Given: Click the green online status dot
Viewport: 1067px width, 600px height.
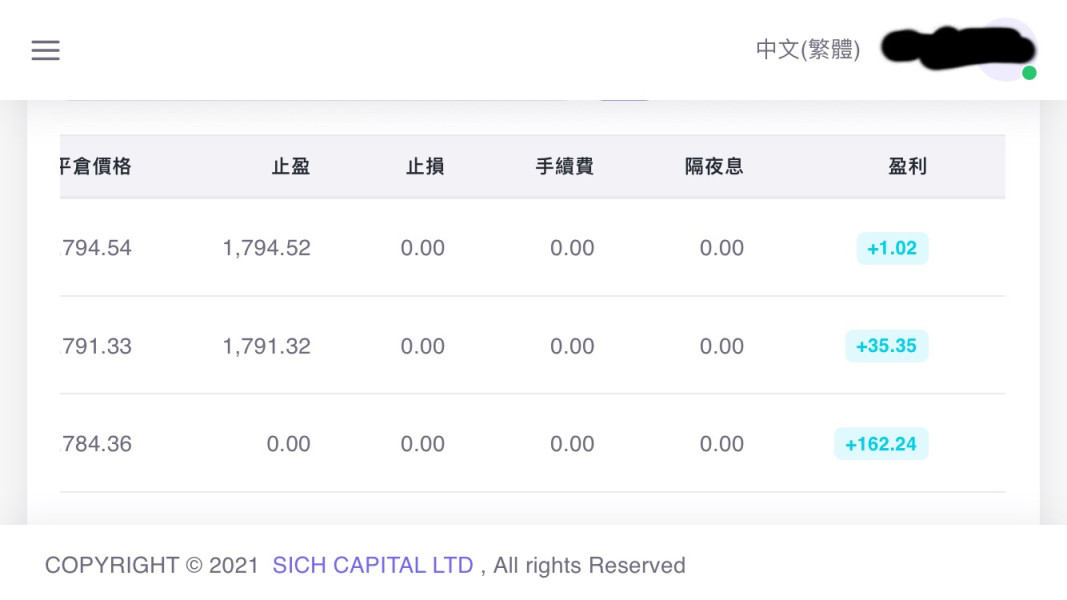Looking at the screenshot, I should 1029,73.
